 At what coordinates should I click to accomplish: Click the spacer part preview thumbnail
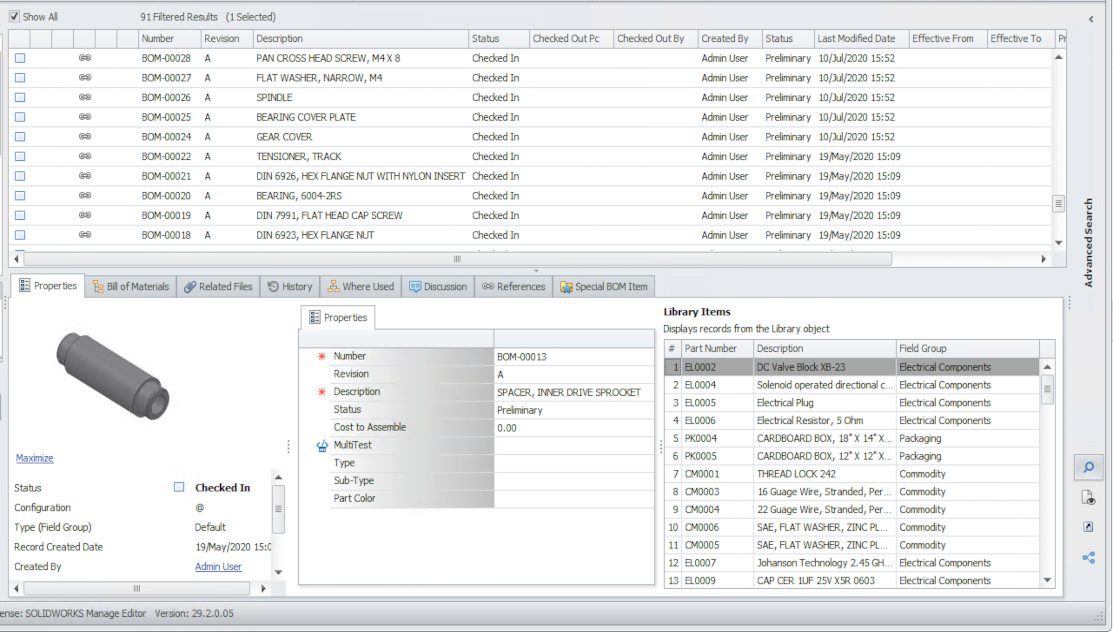coord(112,374)
